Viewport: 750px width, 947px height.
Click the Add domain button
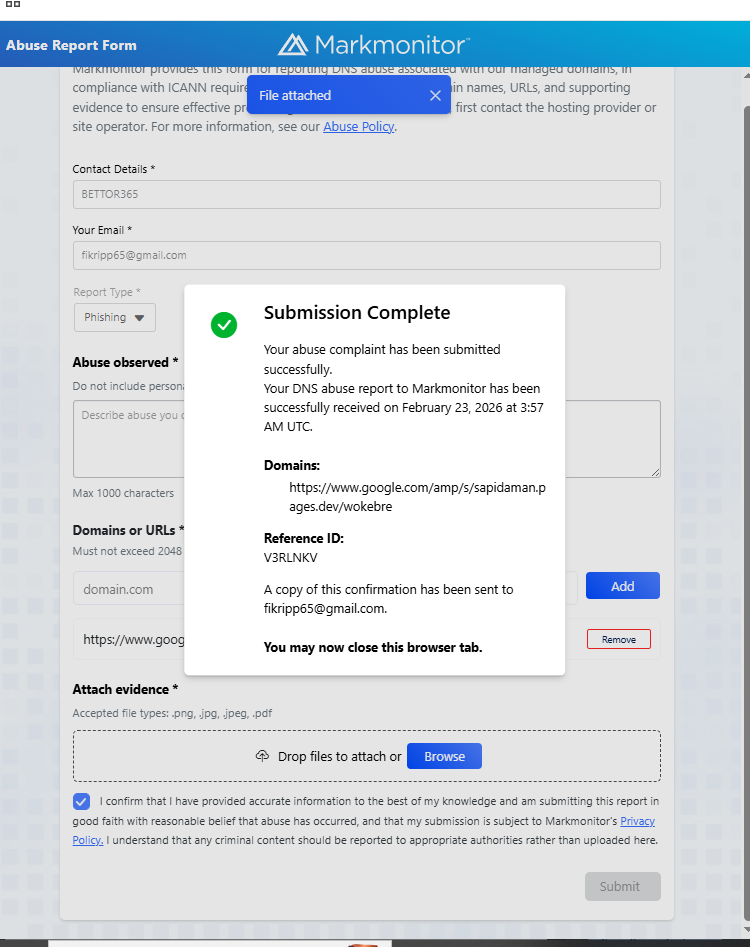click(x=623, y=586)
